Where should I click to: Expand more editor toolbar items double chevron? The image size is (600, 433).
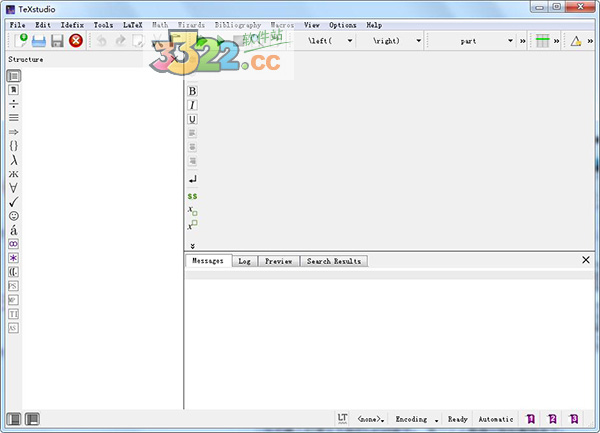tap(192, 246)
